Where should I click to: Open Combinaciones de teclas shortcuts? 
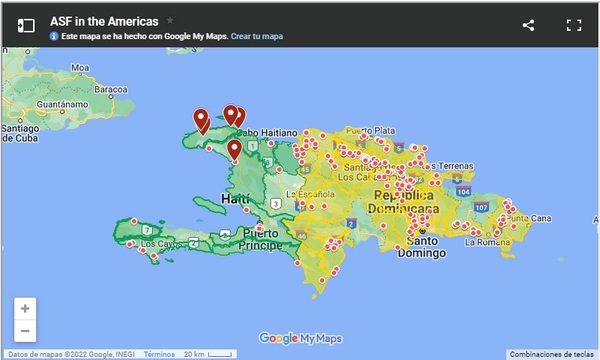click(x=552, y=354)
